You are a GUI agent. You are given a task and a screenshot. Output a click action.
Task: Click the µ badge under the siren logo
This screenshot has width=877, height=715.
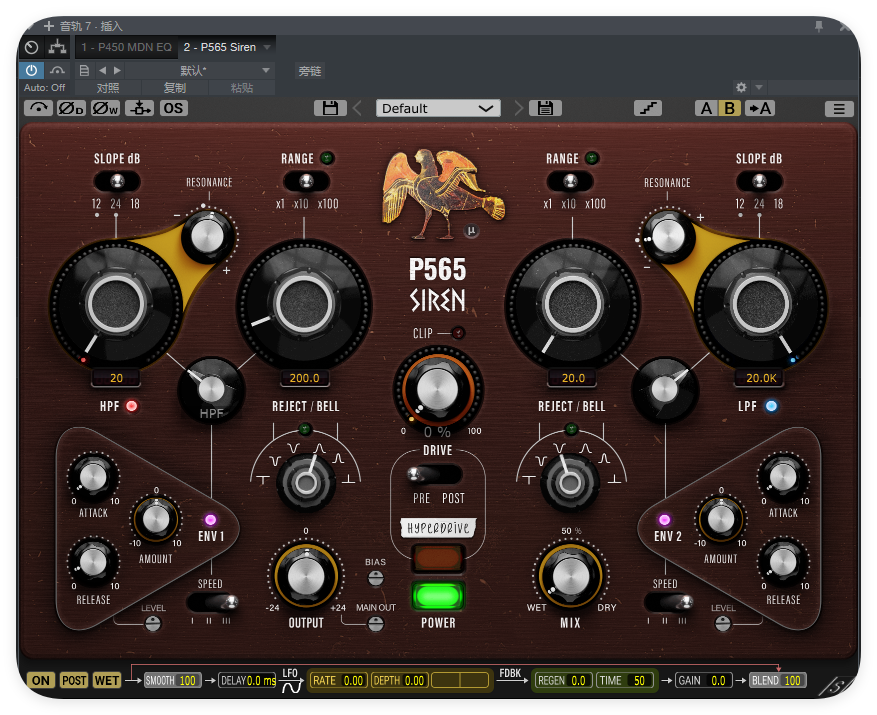471,231
